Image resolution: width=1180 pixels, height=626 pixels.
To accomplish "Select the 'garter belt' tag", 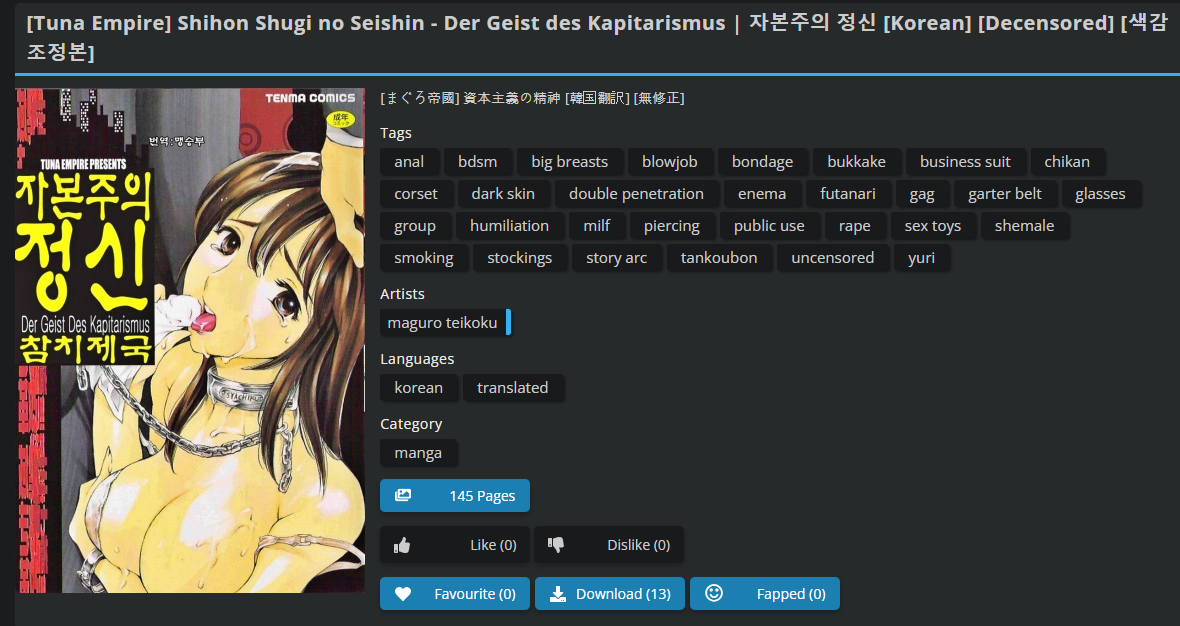I will pos(1005,193).
